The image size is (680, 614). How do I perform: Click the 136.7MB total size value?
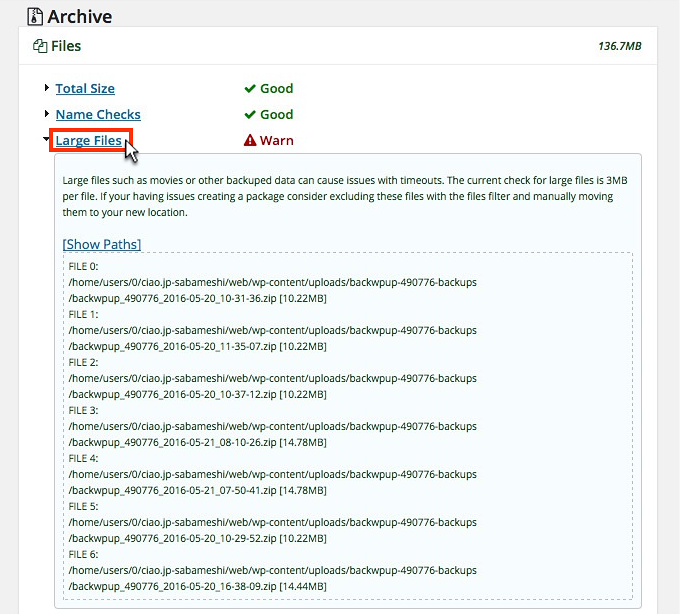click(620, 46)
